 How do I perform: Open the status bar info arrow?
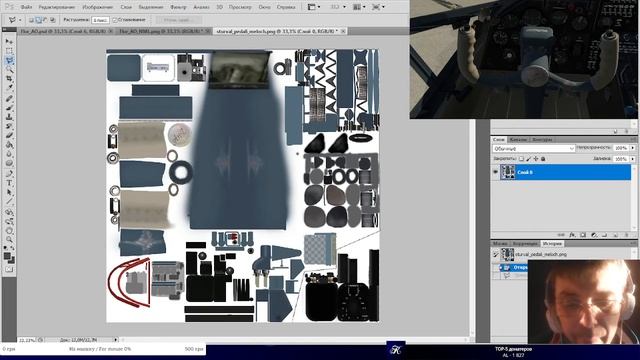116,340
